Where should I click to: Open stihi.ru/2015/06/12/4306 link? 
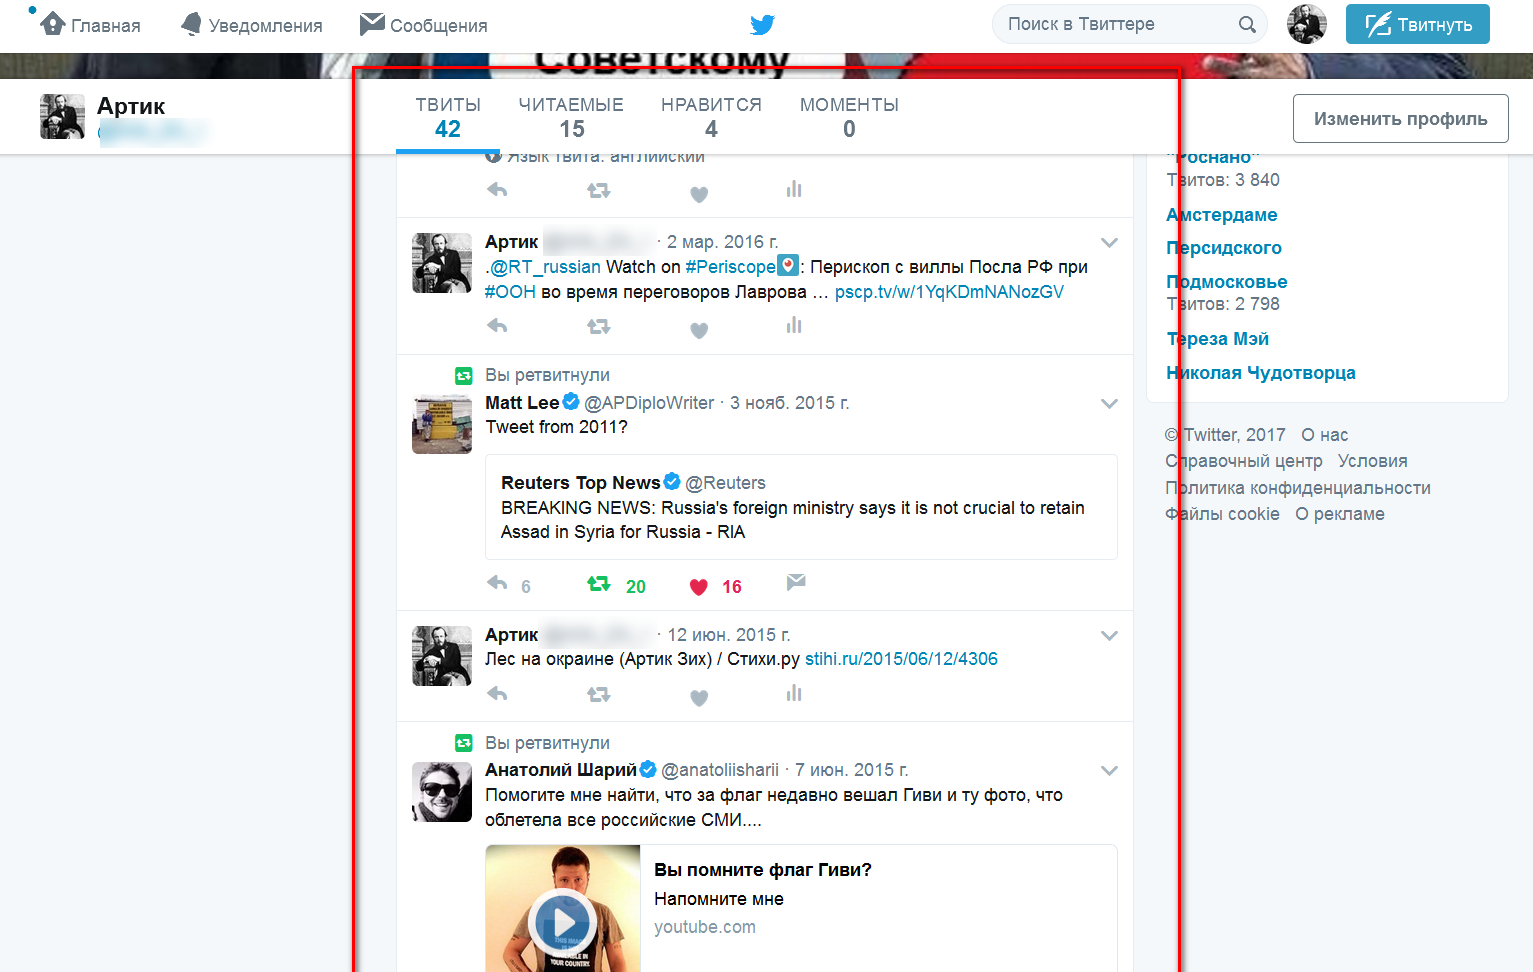pyautogui.click(x=901, y=659)
